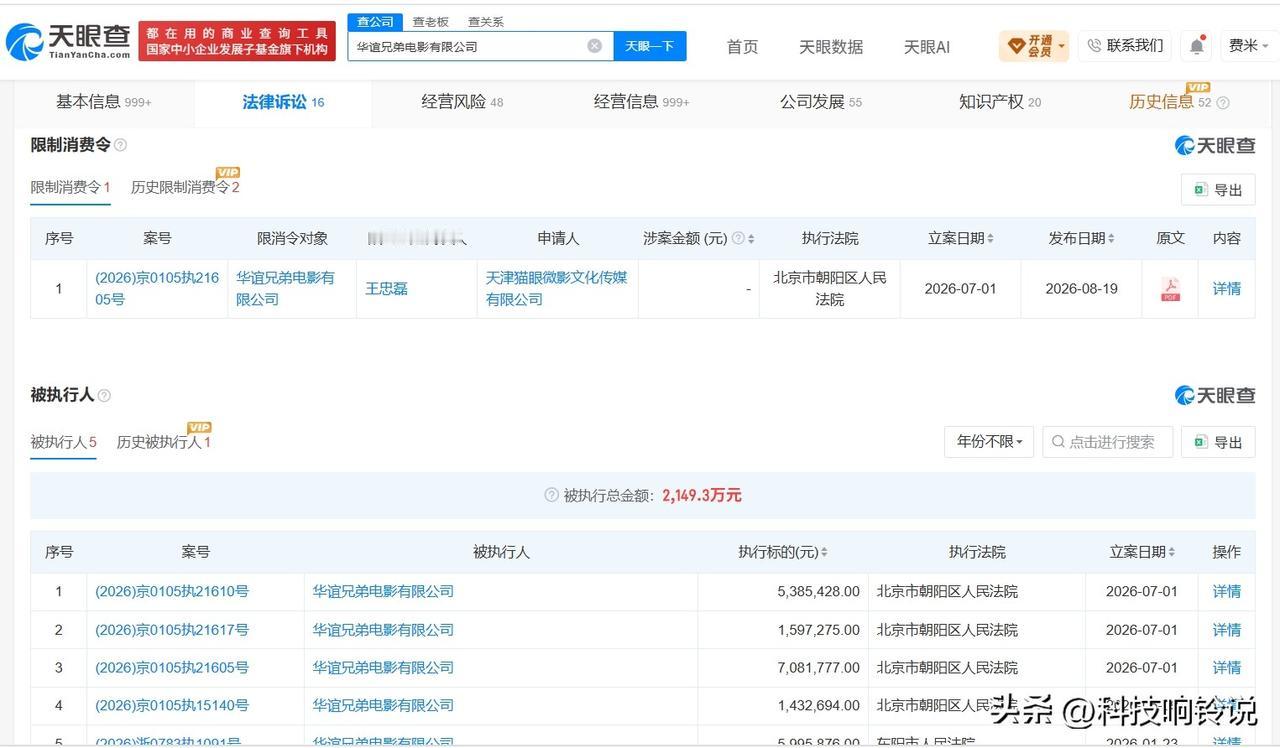Select 限制消费令 1 sub-tab
This screenshot has width=1280, height=748.
pyautogui.click(x=70, y=187)
